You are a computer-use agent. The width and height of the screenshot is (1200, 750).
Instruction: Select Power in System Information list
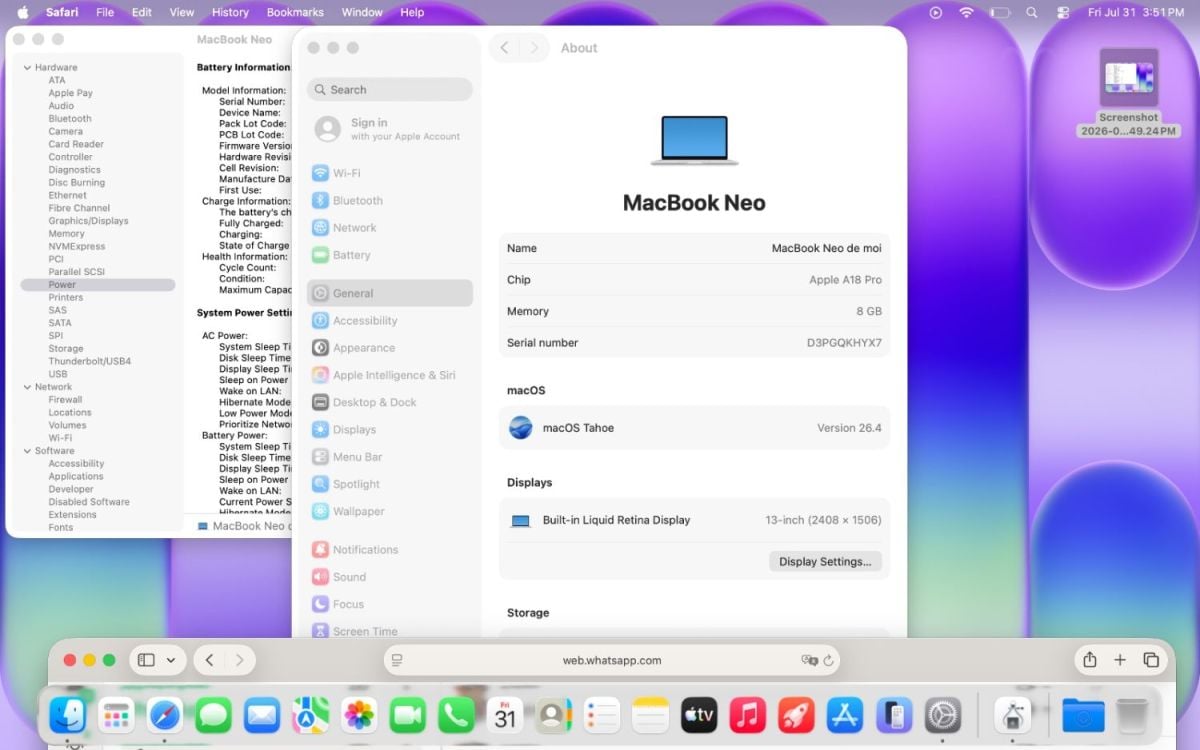97,285
